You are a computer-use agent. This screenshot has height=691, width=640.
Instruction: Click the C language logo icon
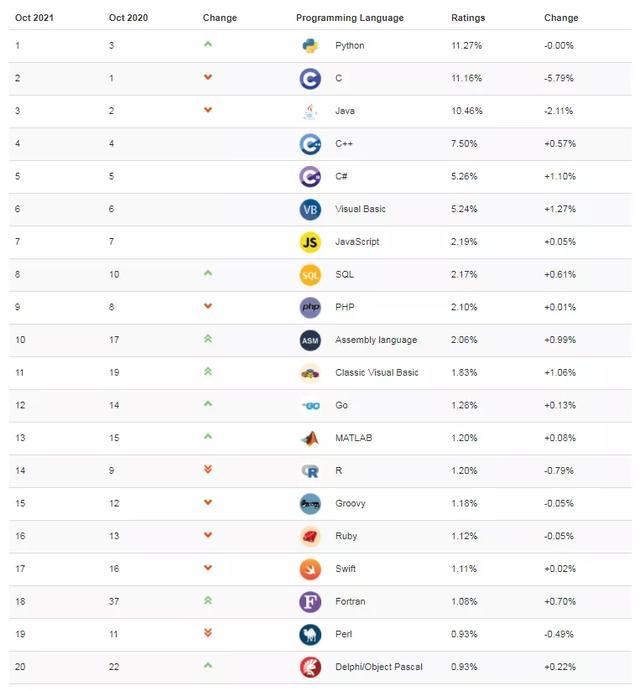click(x=310, y=78)
